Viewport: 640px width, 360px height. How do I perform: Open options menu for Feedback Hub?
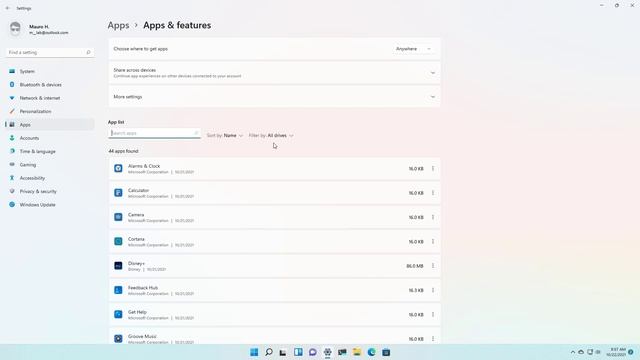433,290
